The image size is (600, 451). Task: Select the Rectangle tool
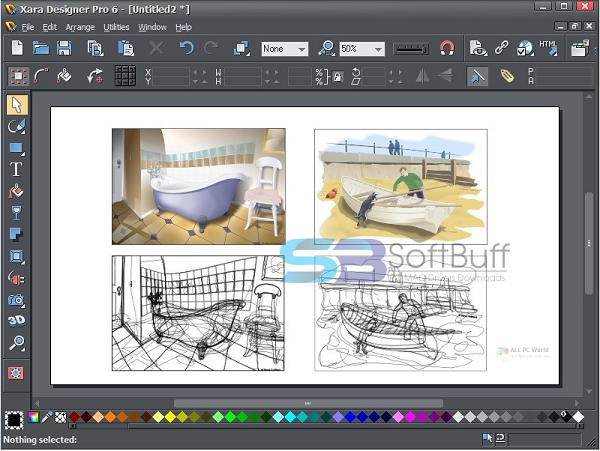(x=16, y=148)
